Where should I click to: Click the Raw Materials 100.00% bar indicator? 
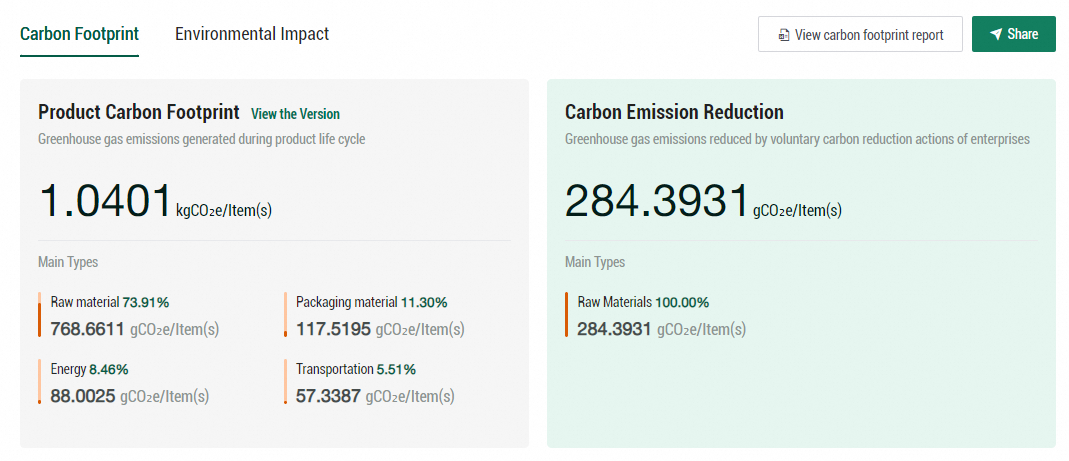(566, 314)
